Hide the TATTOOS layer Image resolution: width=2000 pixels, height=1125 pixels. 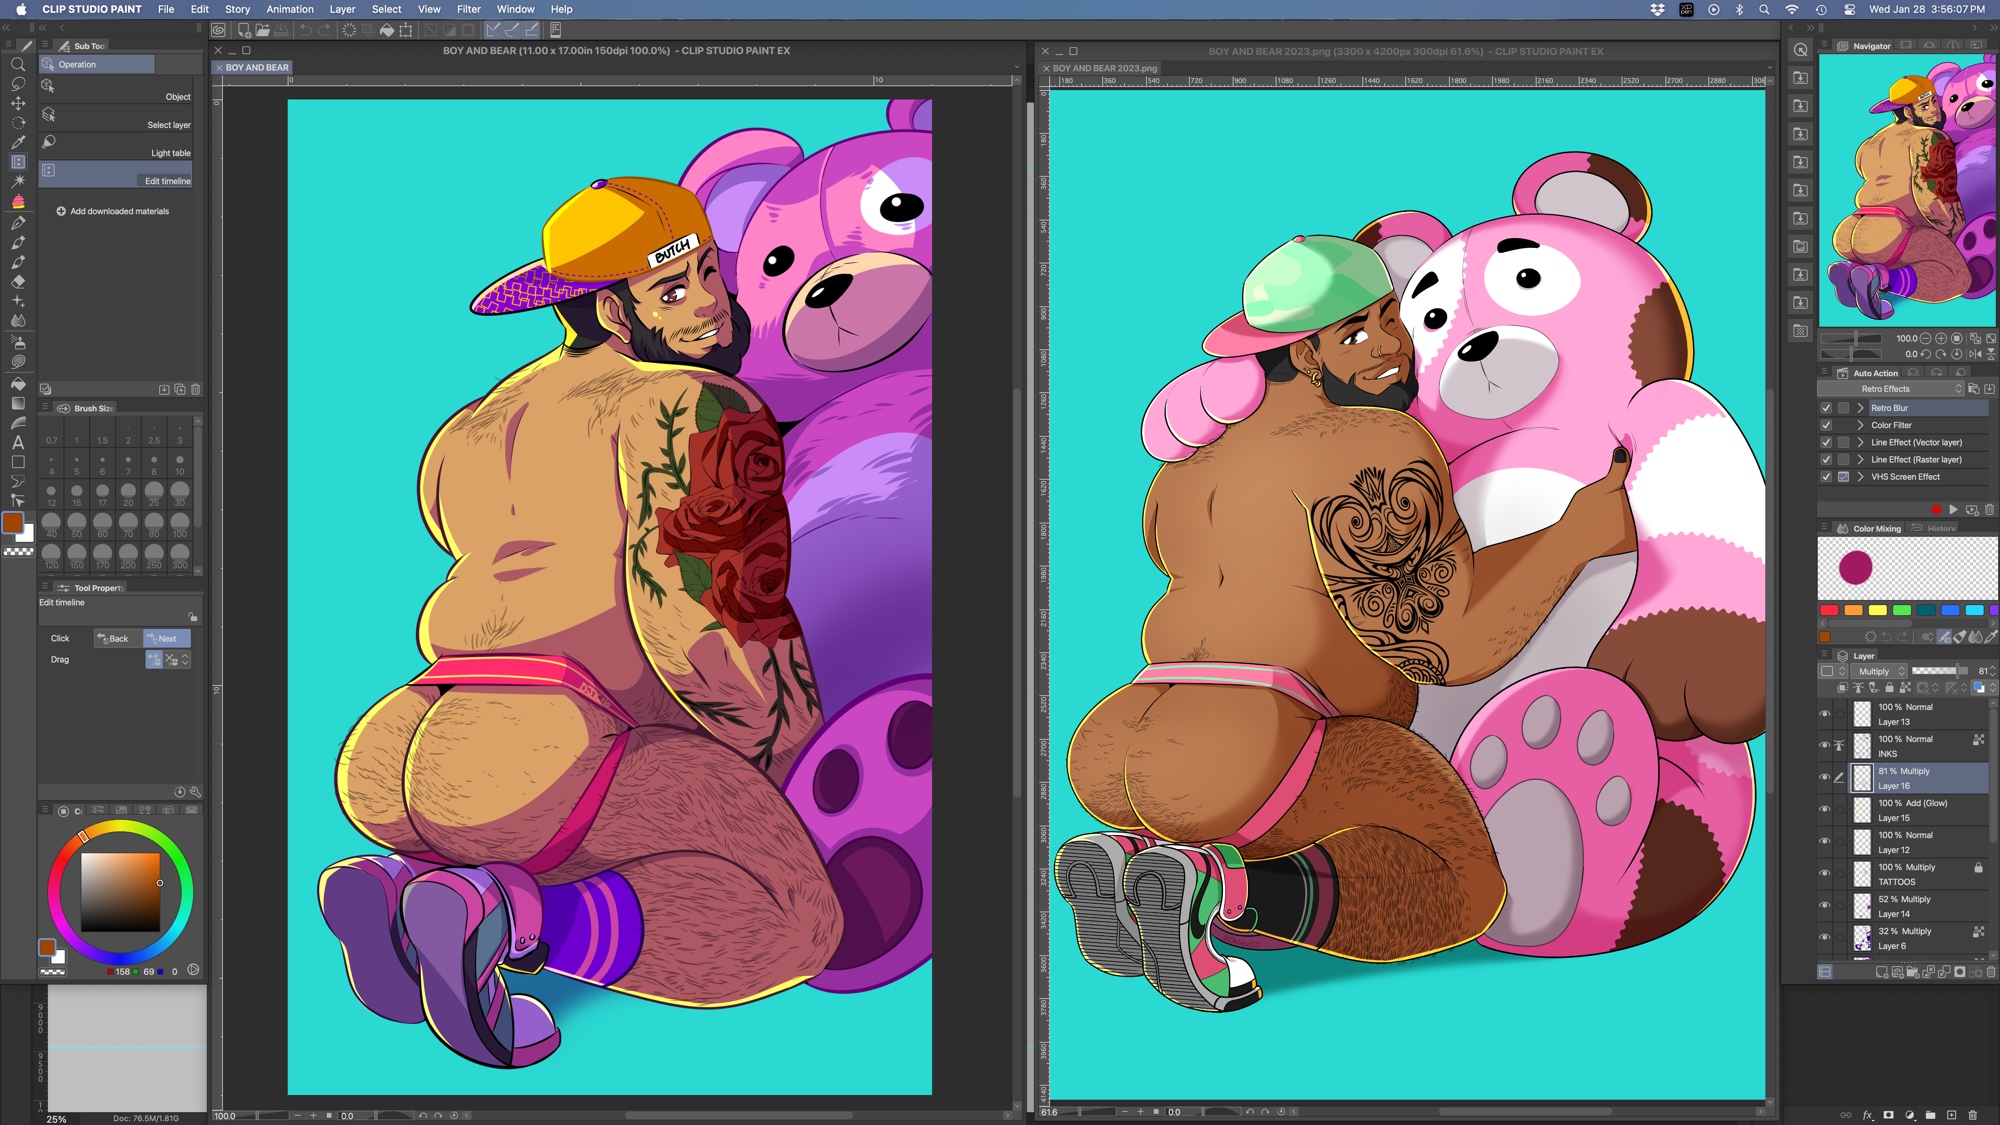(1824, 874)
